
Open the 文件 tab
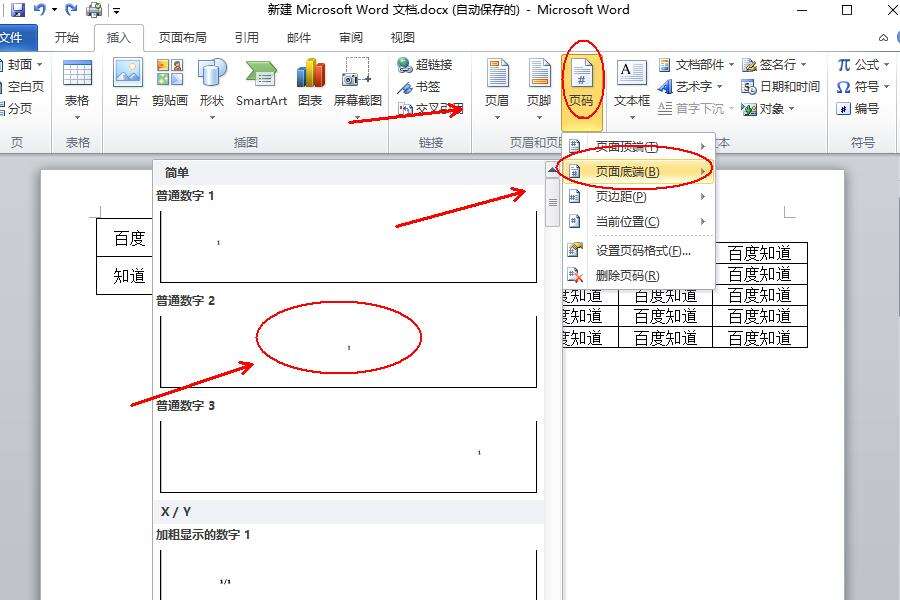[x=13, y=38]
